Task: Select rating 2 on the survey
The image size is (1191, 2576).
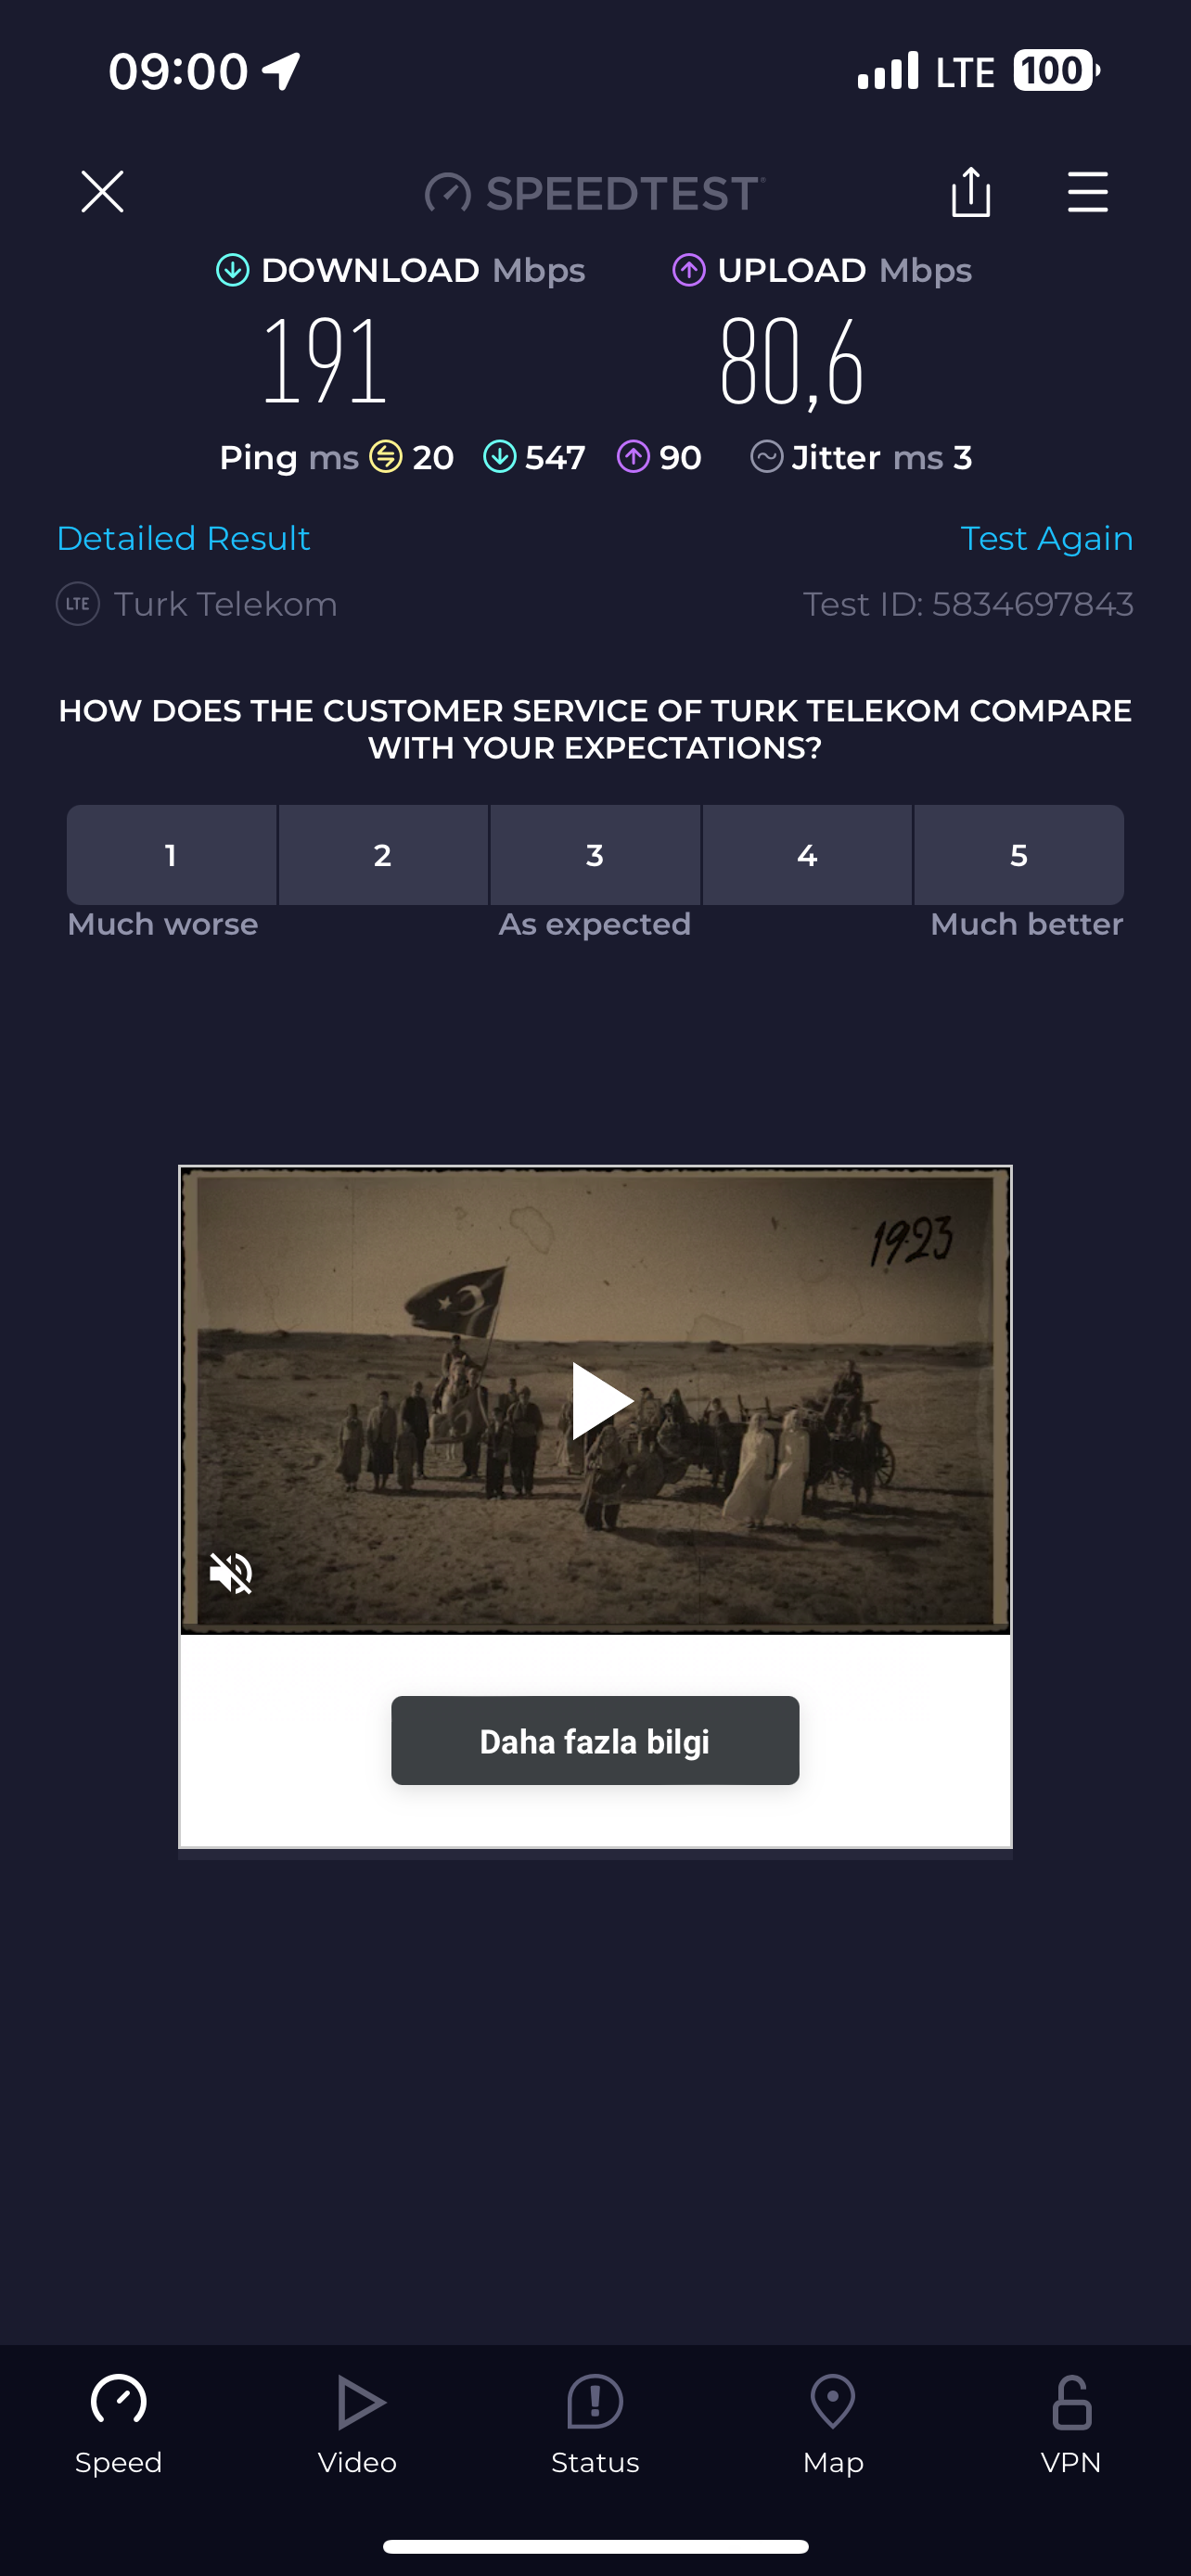Action: [383, 855]
